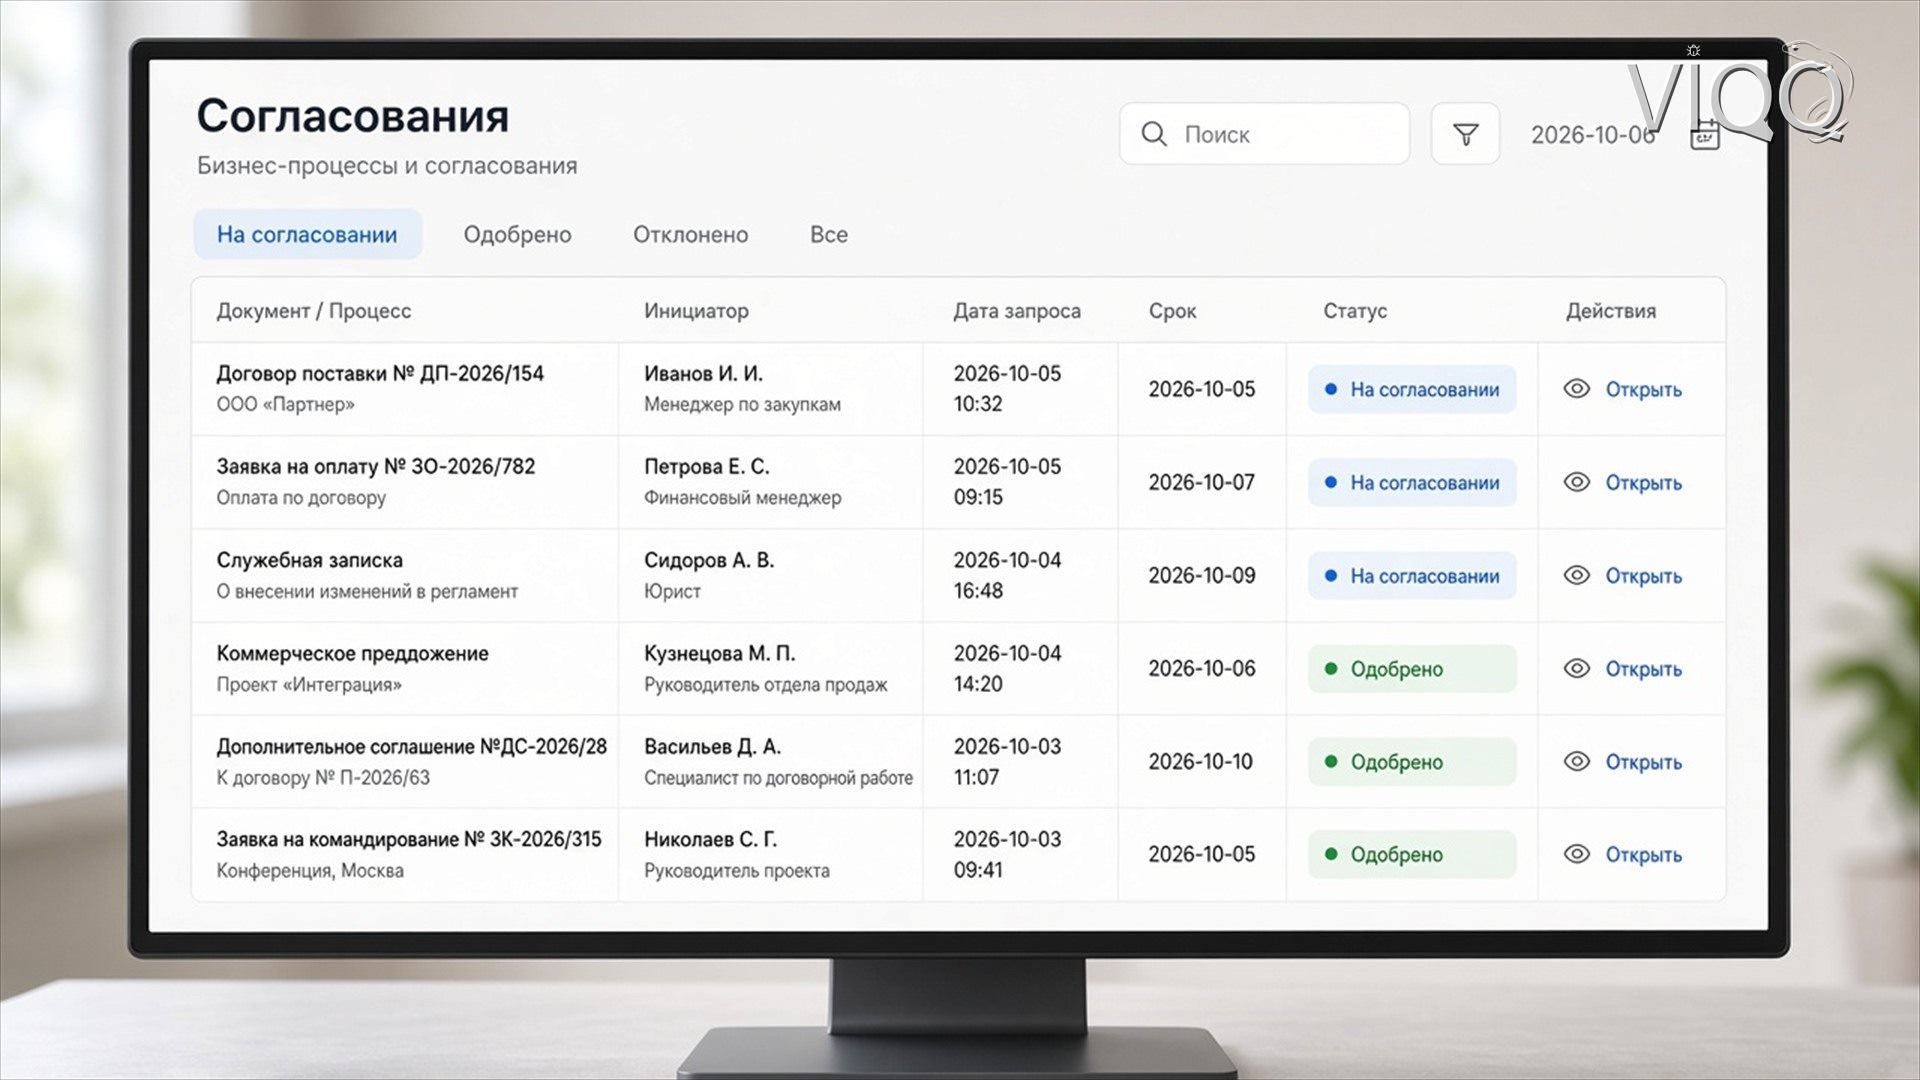Open the calendar icon next to date

[x=1704, y=135]
